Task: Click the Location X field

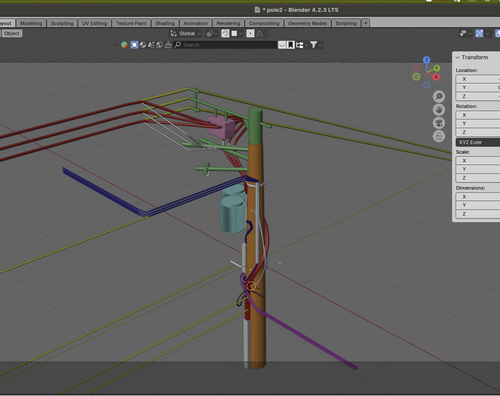Action: 478,79
